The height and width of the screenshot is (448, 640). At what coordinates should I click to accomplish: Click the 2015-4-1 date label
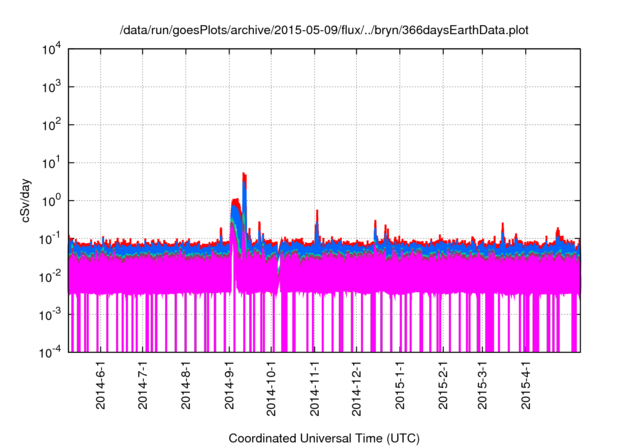click(526, 385)
